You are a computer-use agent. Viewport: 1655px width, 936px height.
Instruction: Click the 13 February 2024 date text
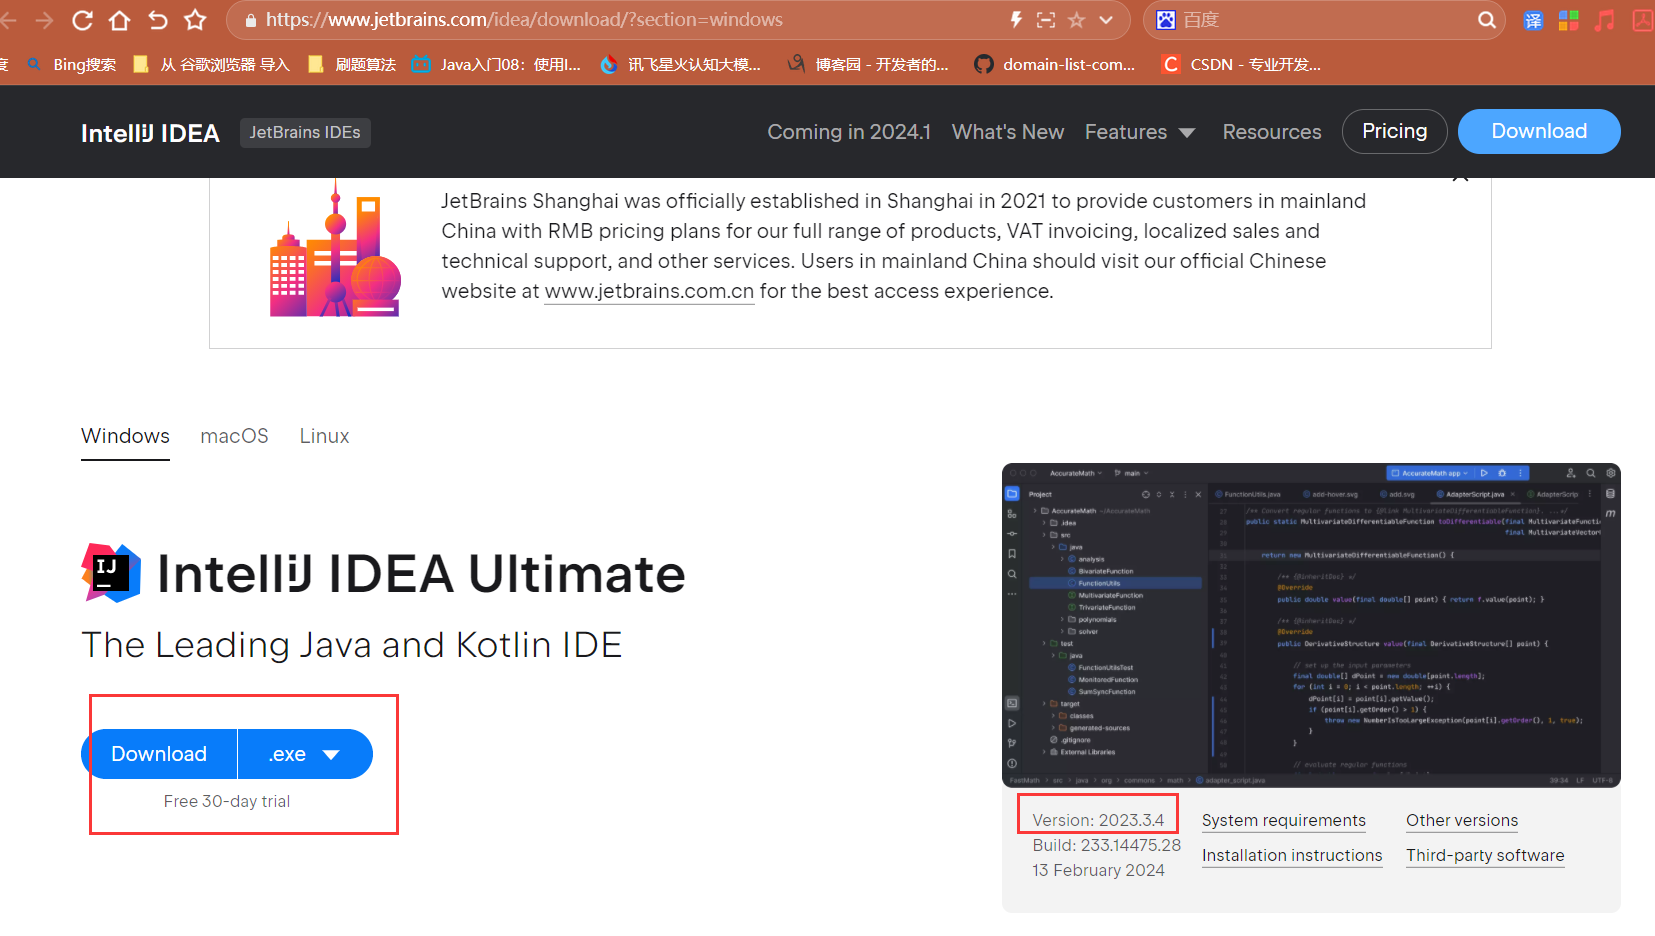click(1098, 870)
